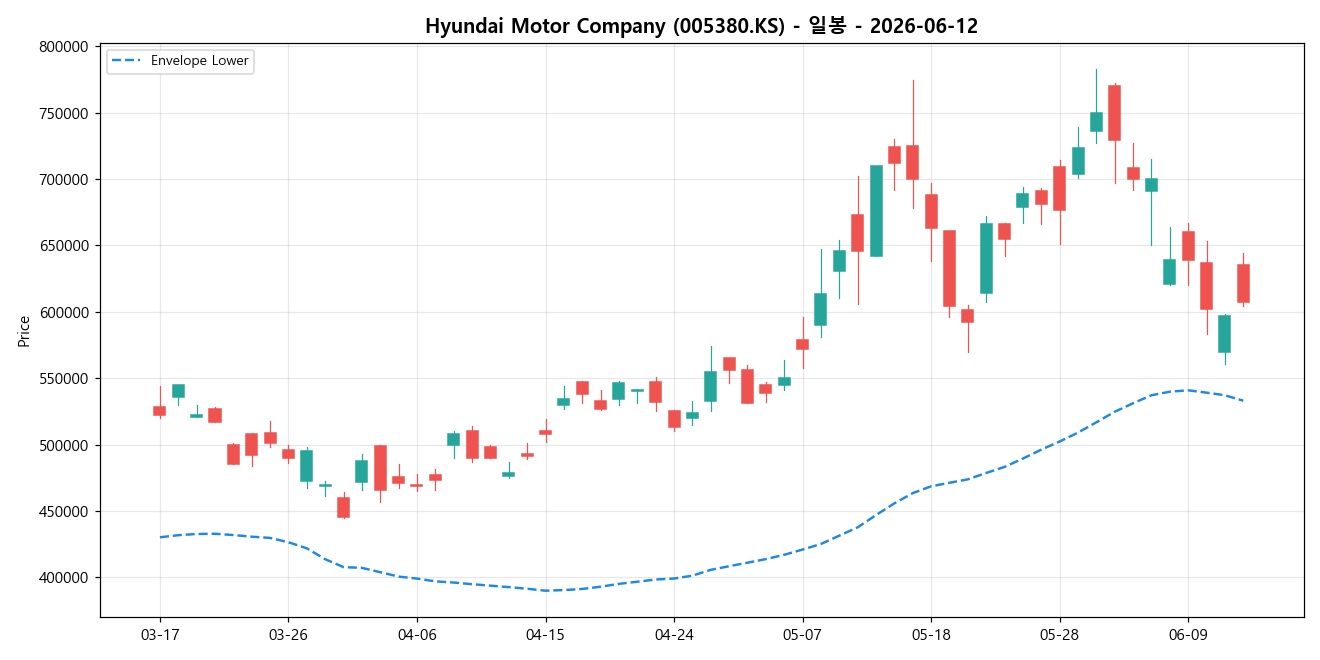Image resolution: width=1320 pixels, height=660 pixels.
Task: Click the large red candle dropping to 604000 after 05-18
Action: click(949, 268)
